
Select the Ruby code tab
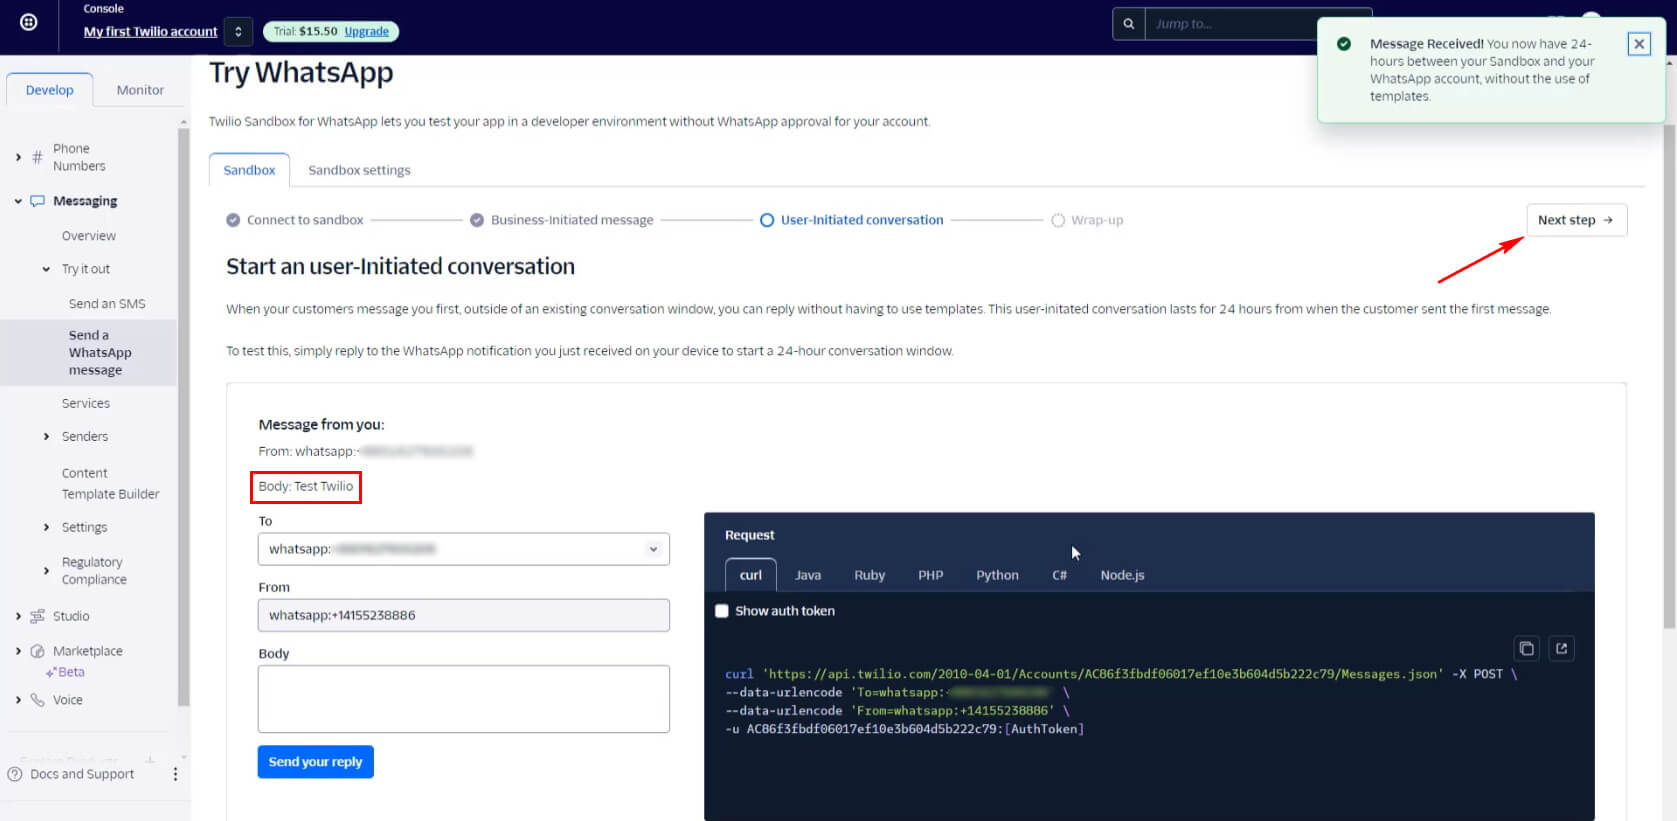tap(869, 575)
